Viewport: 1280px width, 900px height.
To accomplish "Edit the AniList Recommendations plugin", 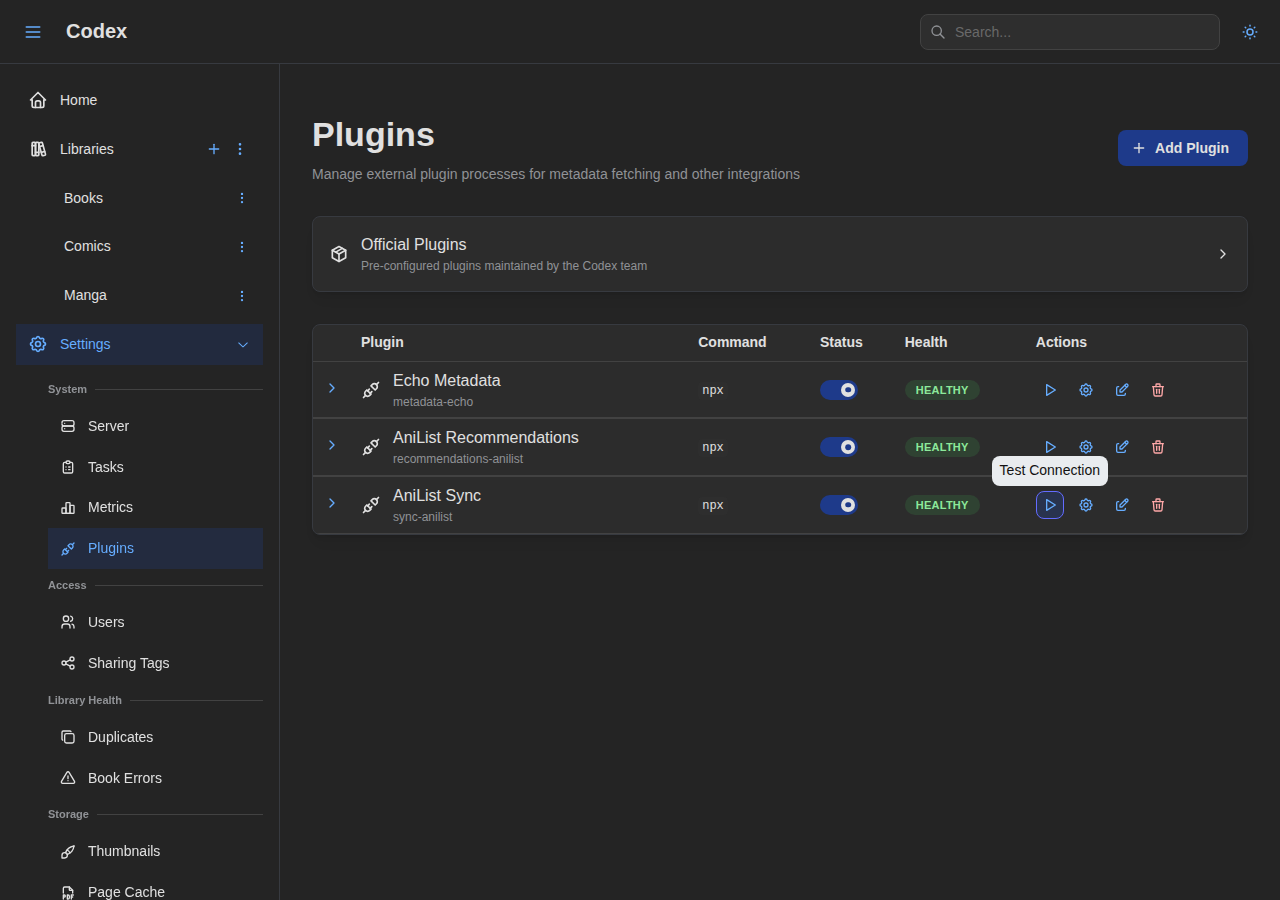I will point(1121,447).
